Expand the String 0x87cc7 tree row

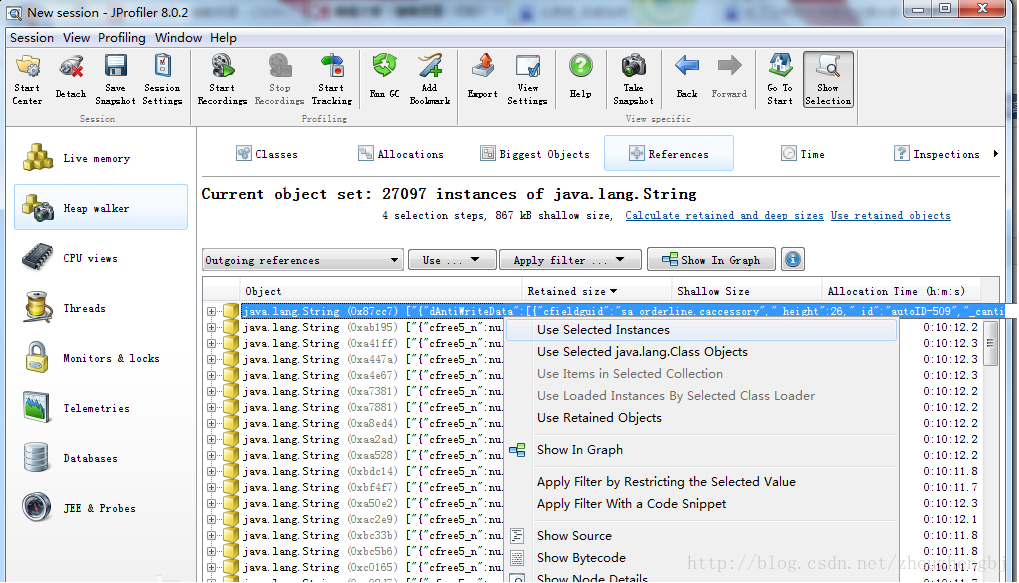(211, 311)
